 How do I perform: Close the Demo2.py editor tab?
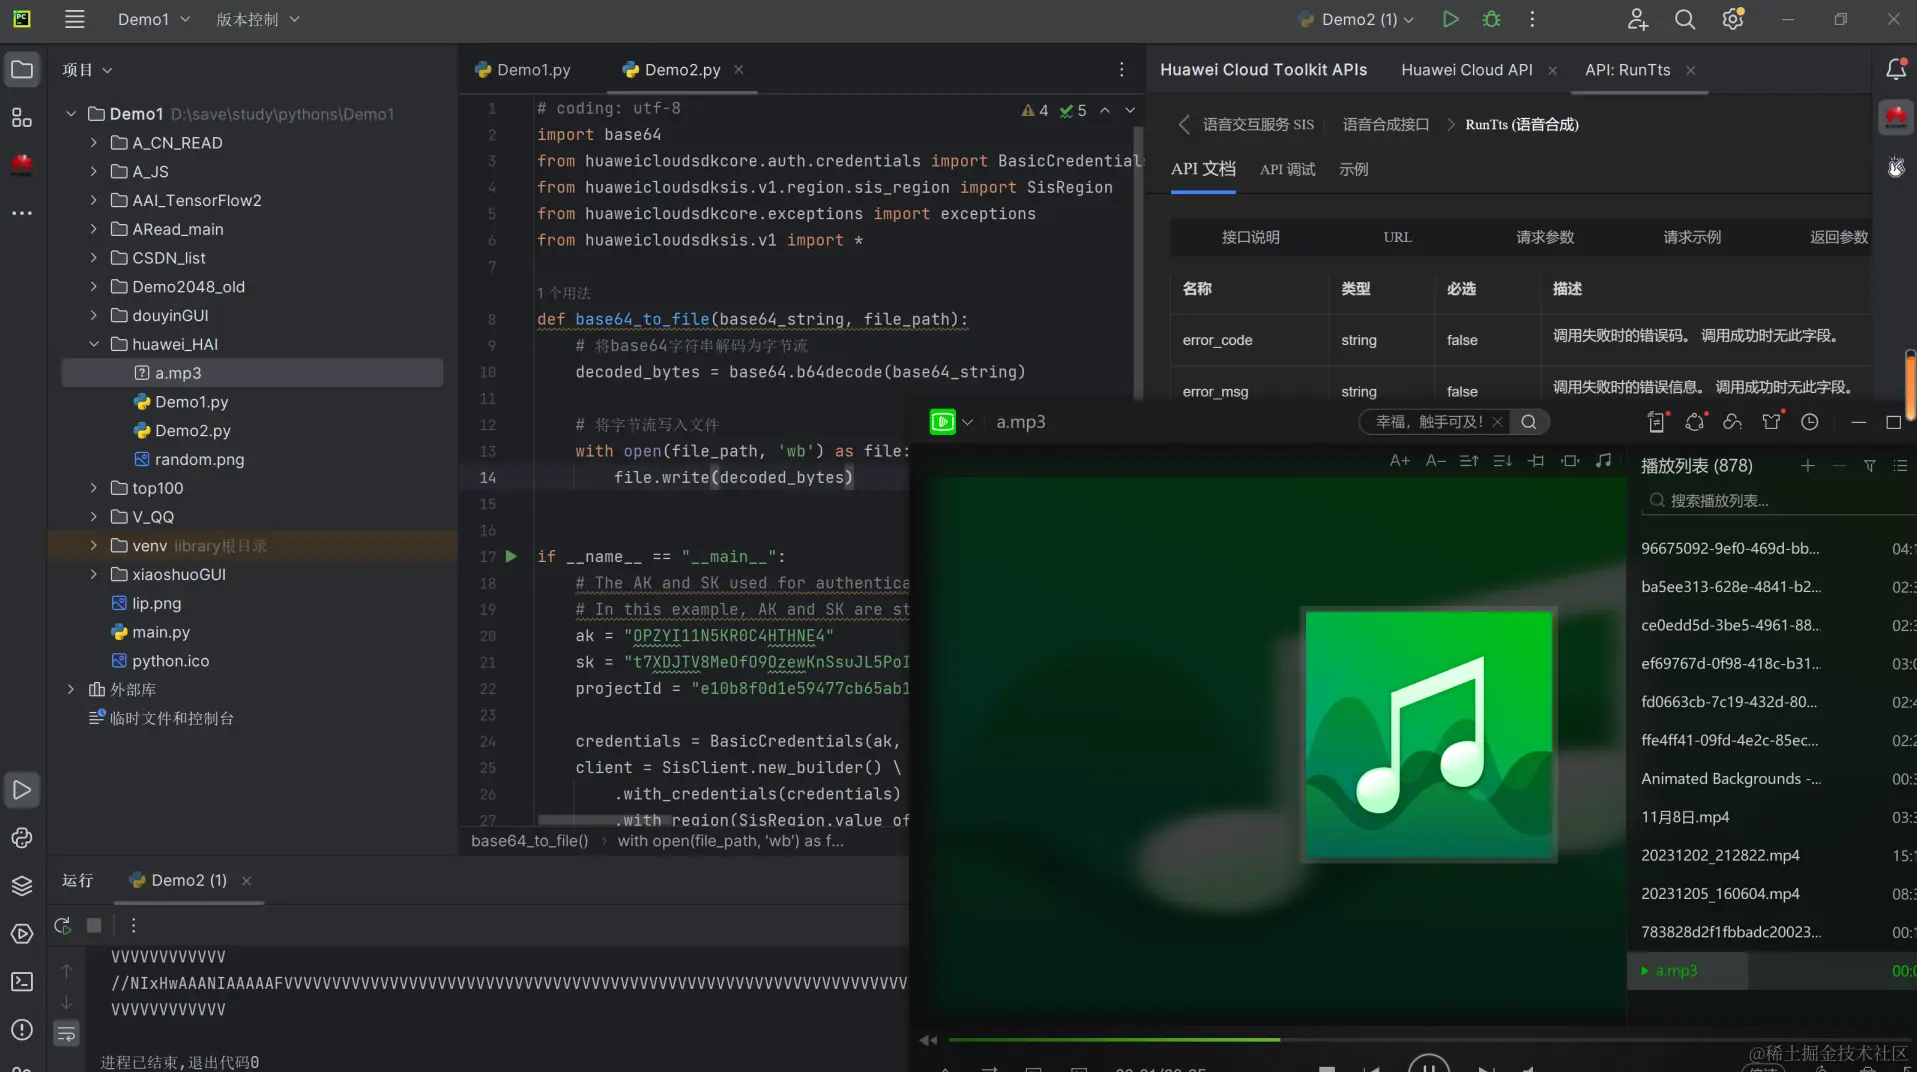pyautogui.click(x=739, y=70)
